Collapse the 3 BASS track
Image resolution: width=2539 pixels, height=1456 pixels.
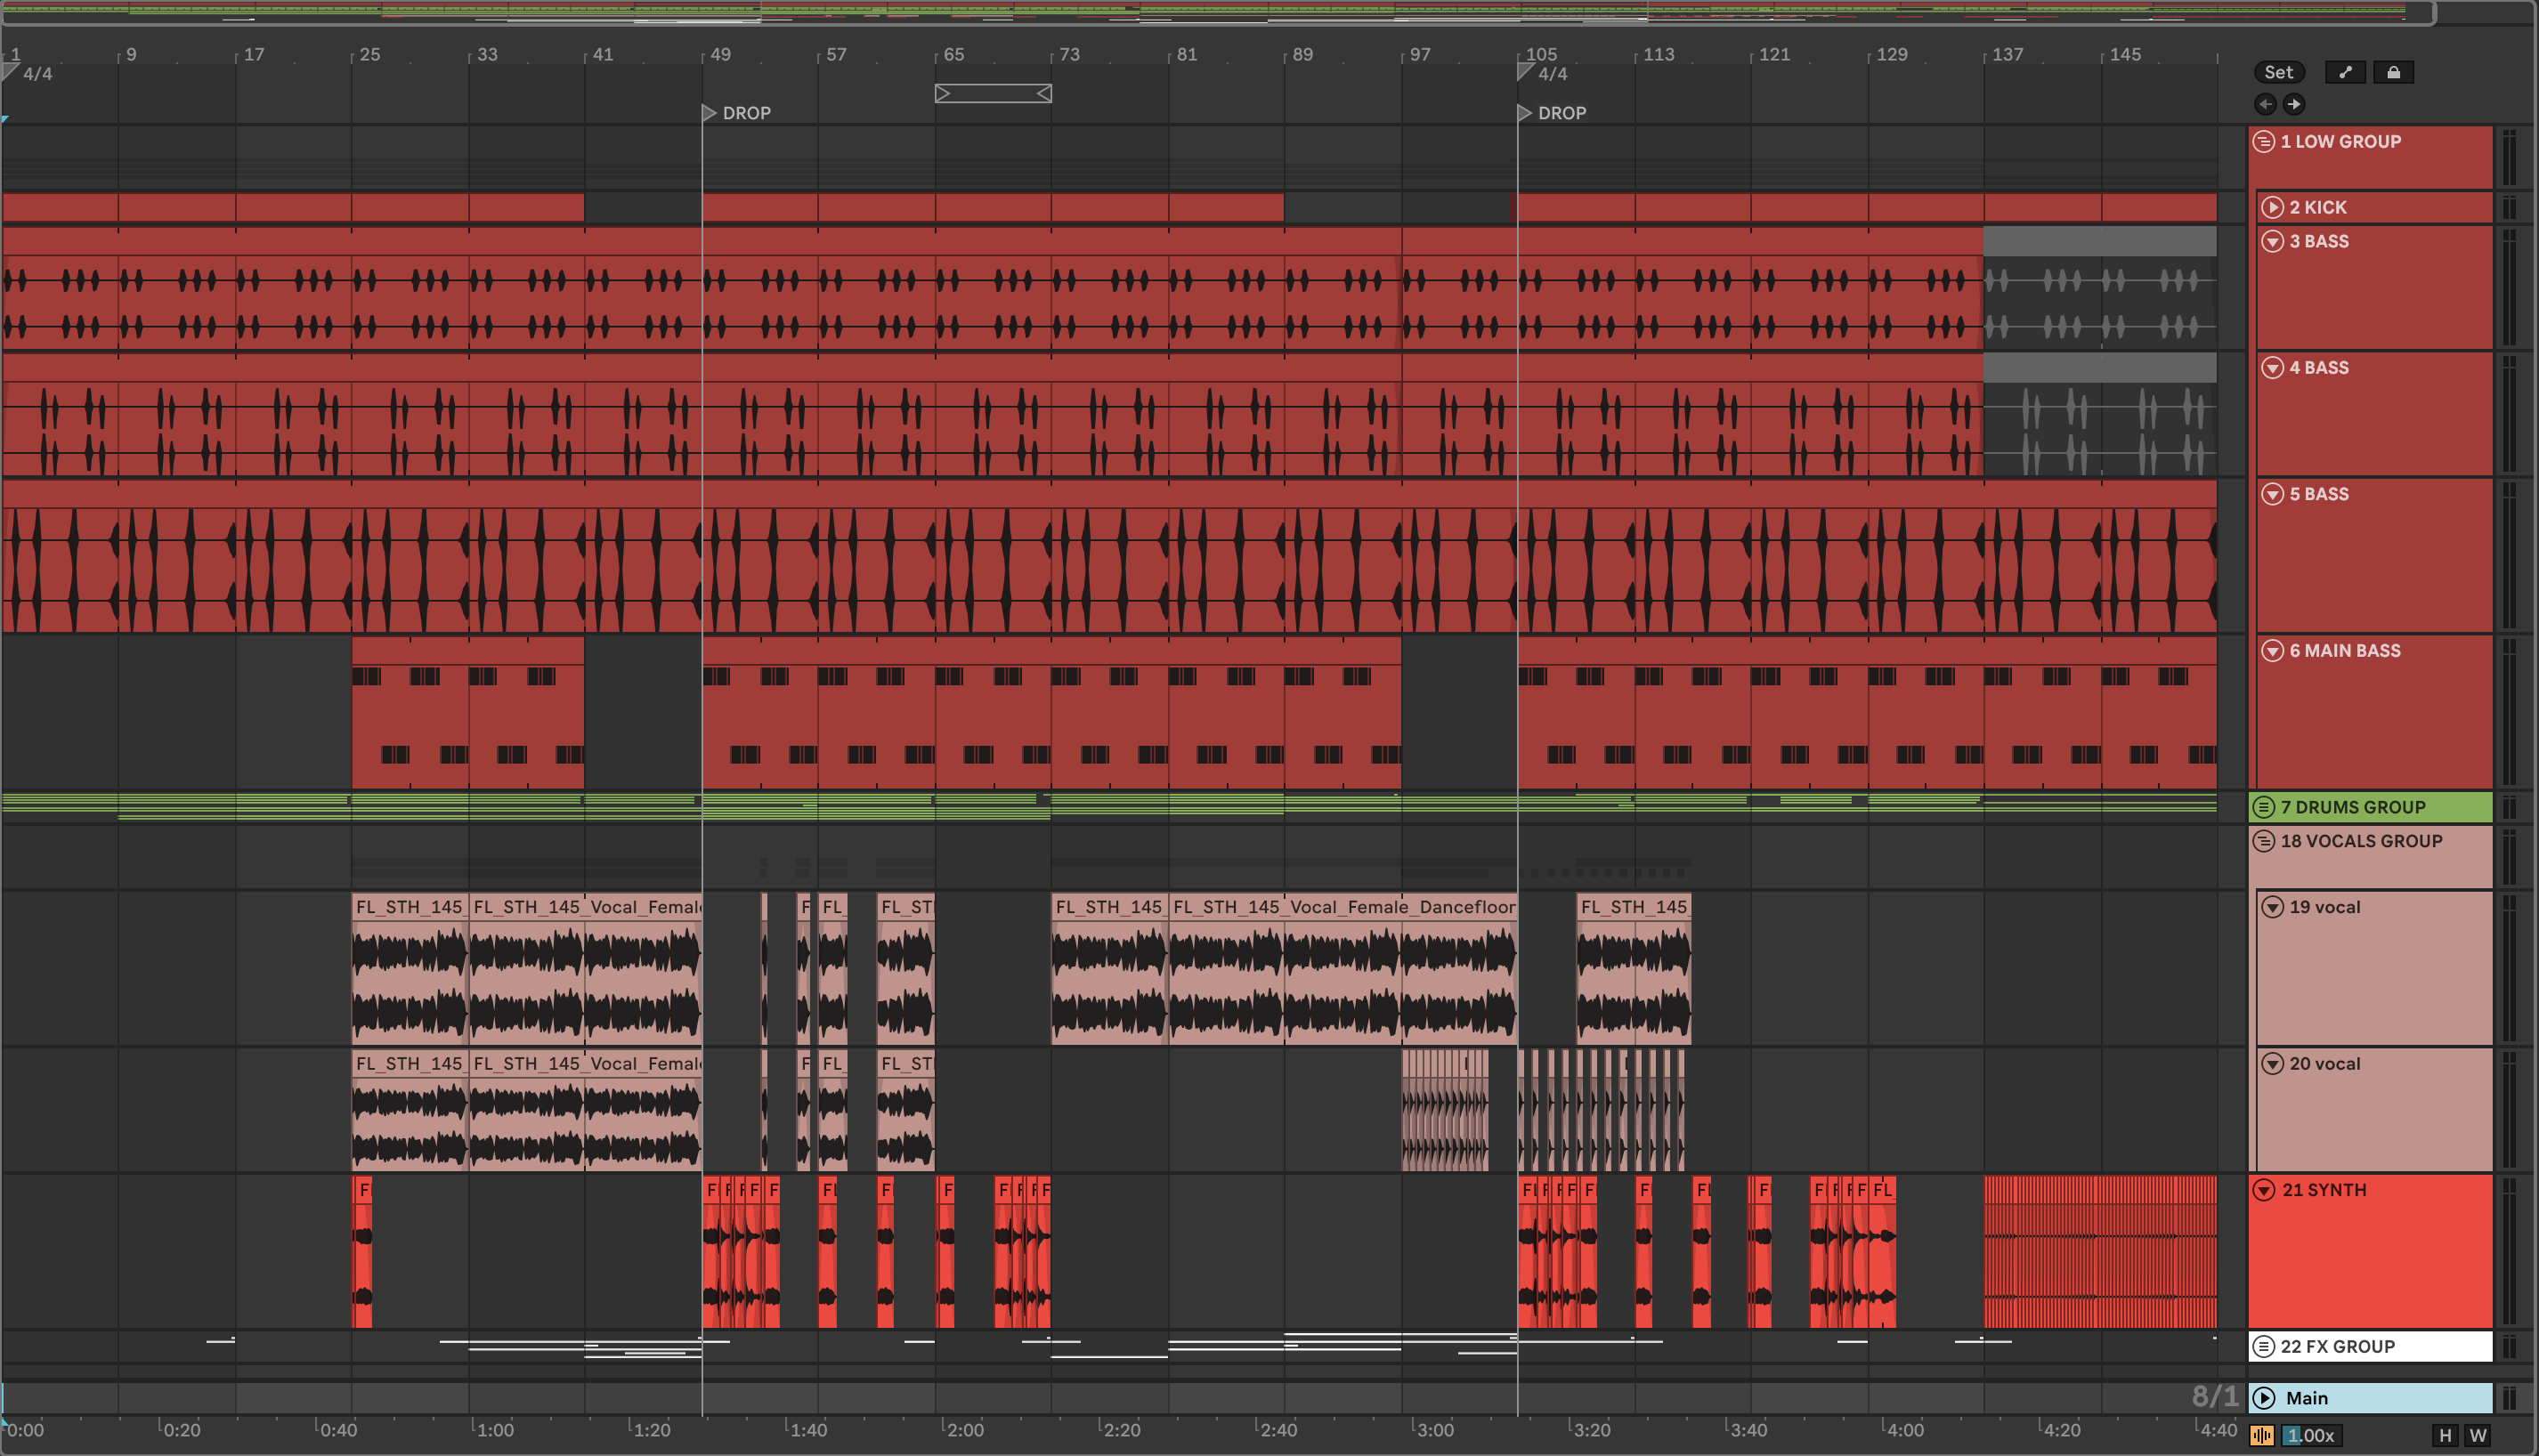click(x=2272, y=241)
